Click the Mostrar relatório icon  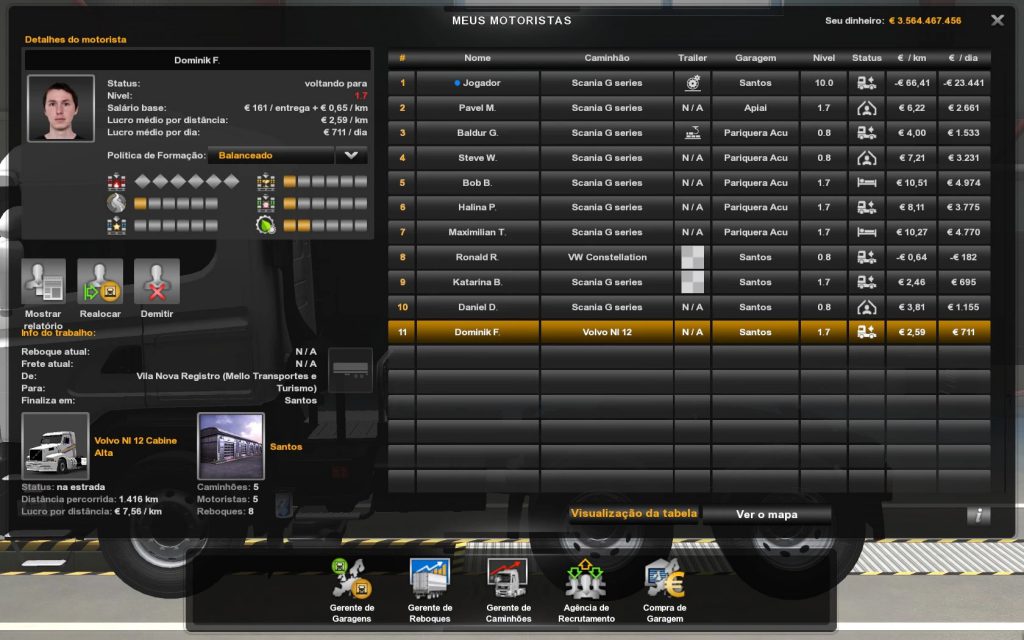[44, 282]
